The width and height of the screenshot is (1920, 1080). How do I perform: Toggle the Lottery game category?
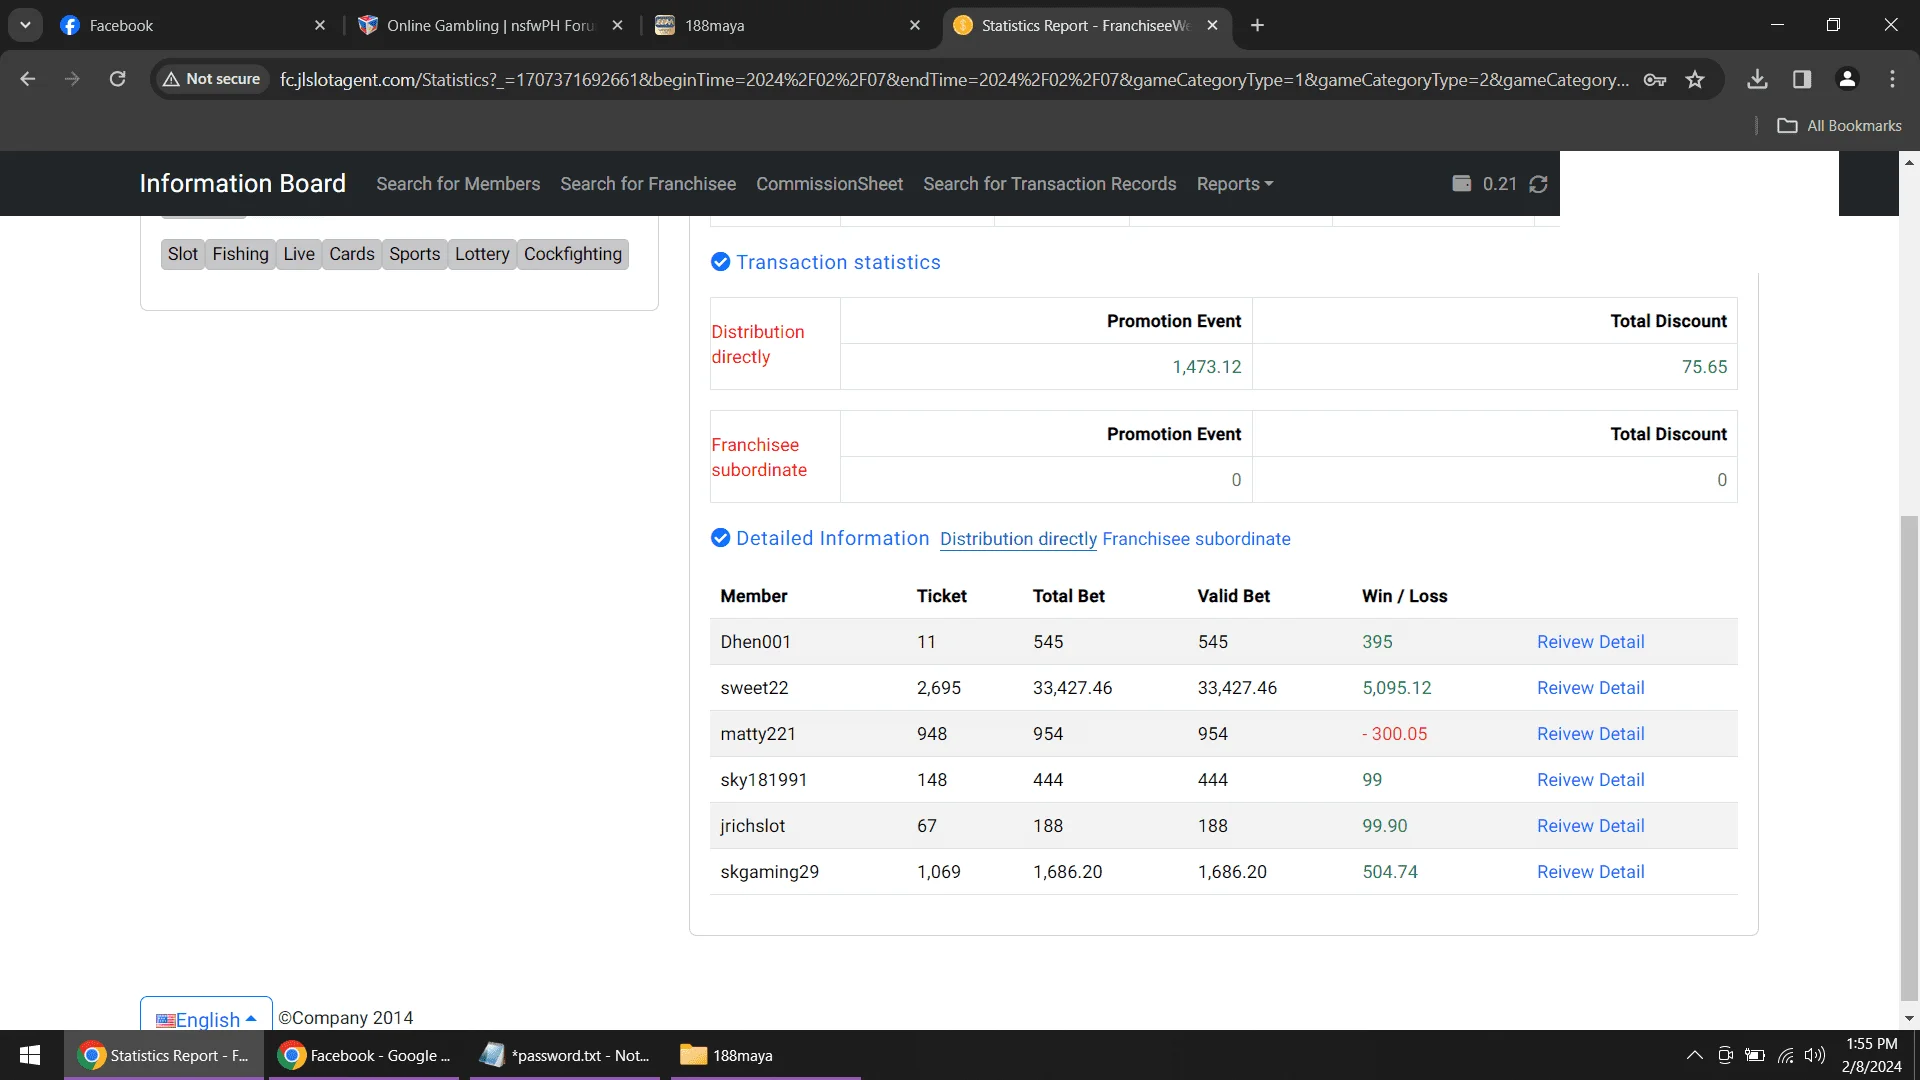[482, 254]
